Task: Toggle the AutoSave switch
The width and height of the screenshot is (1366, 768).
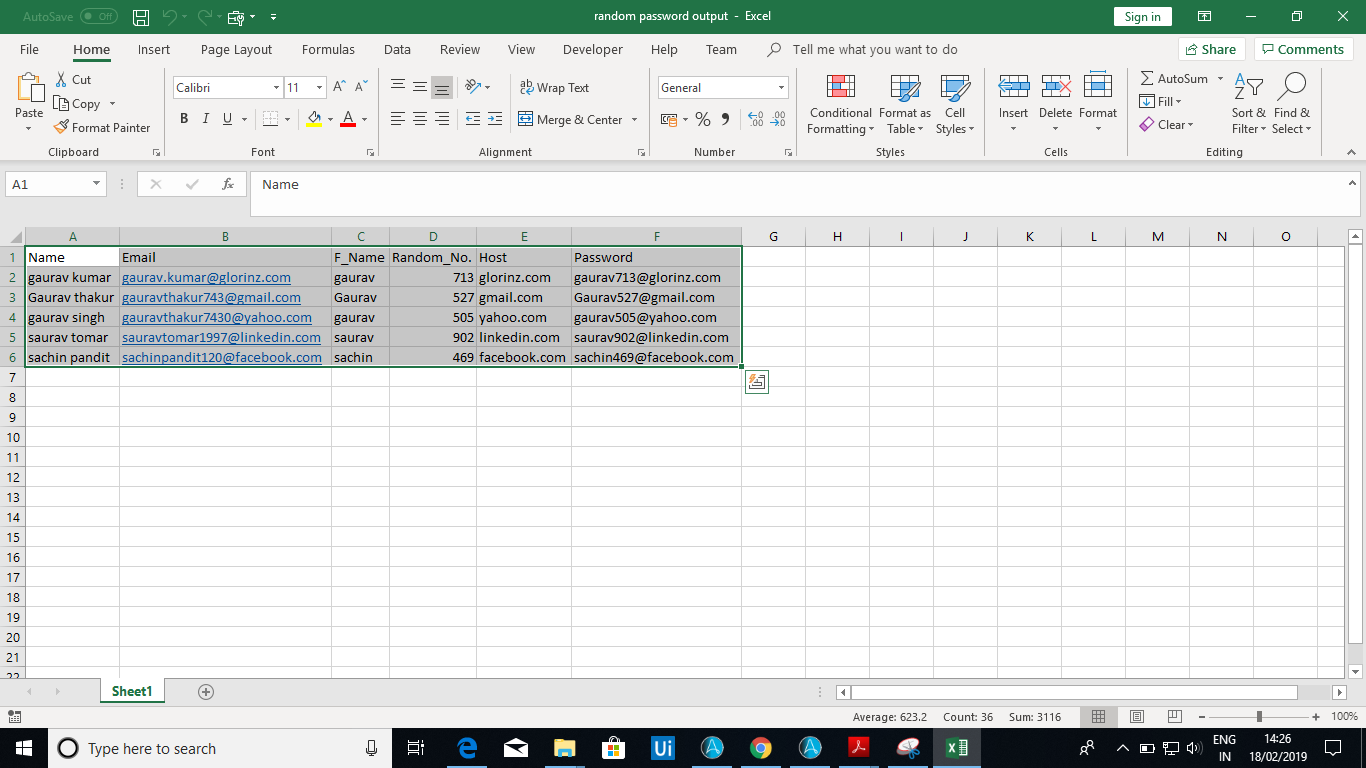Action: click(98, 17)
